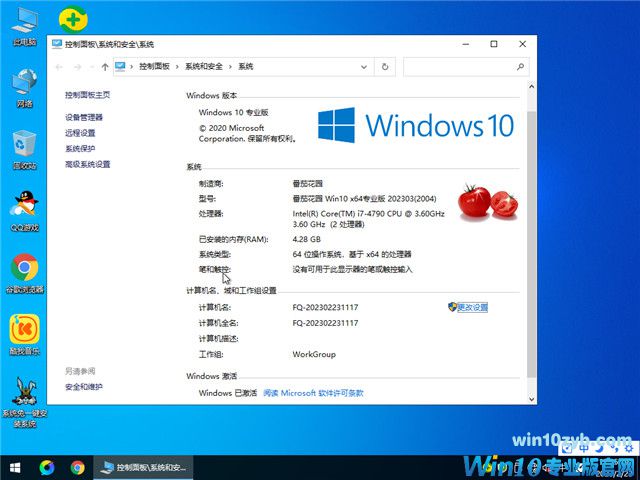Open 系统保护 link
The height and width of the screenshot is (480, 640).
point(80,149)
